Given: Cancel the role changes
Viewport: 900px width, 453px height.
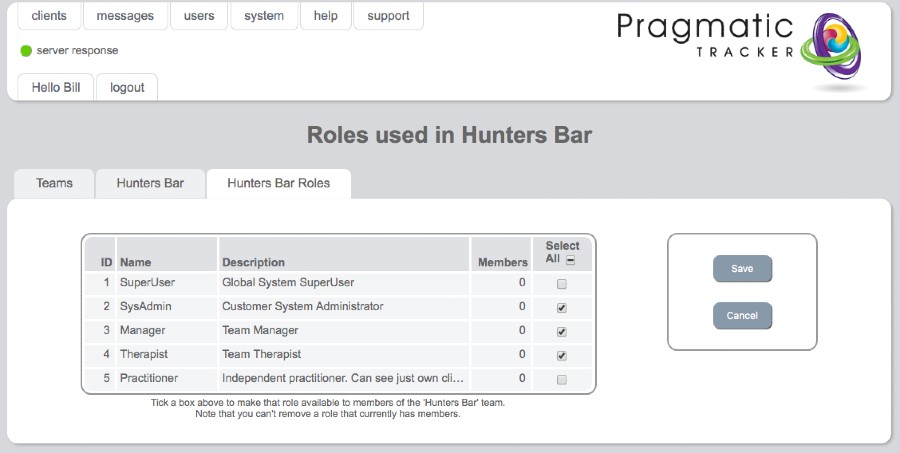Looking at the screenshot, I should pos(742,316).
